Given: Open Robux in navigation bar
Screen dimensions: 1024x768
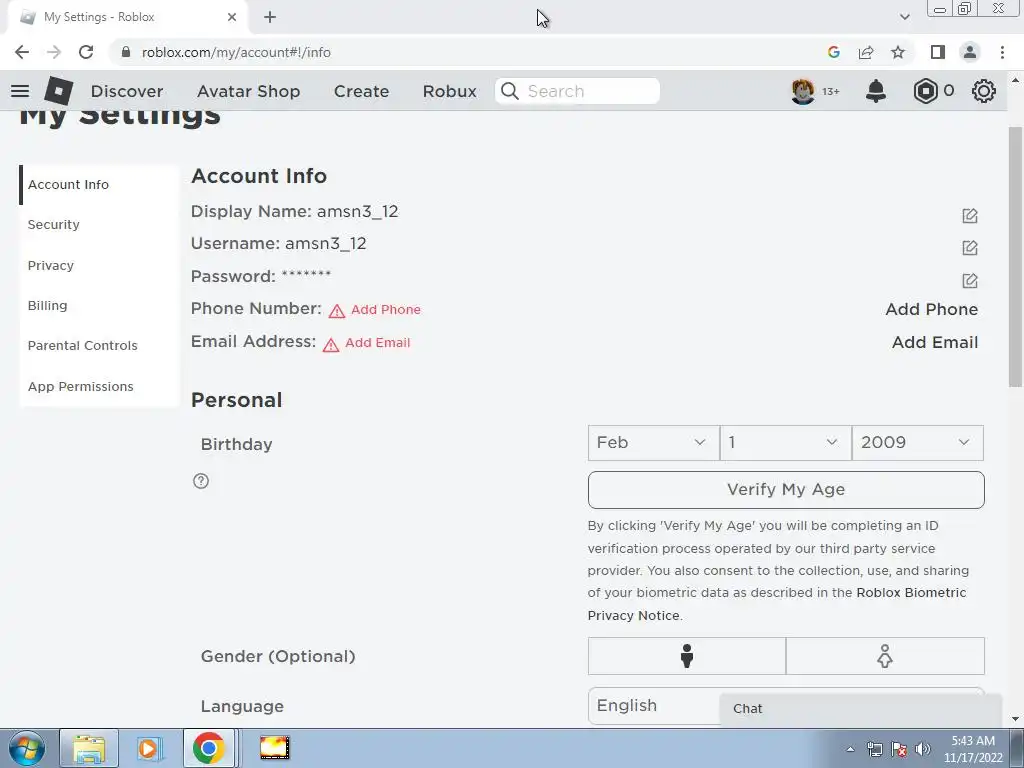Looking at the screenshot, I should click(449, 91).
